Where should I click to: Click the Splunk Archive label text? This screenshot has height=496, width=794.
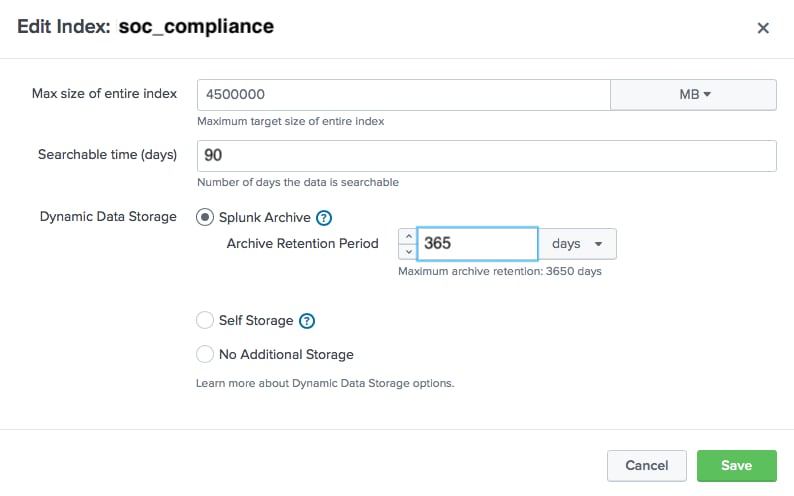tap(265, 218)
